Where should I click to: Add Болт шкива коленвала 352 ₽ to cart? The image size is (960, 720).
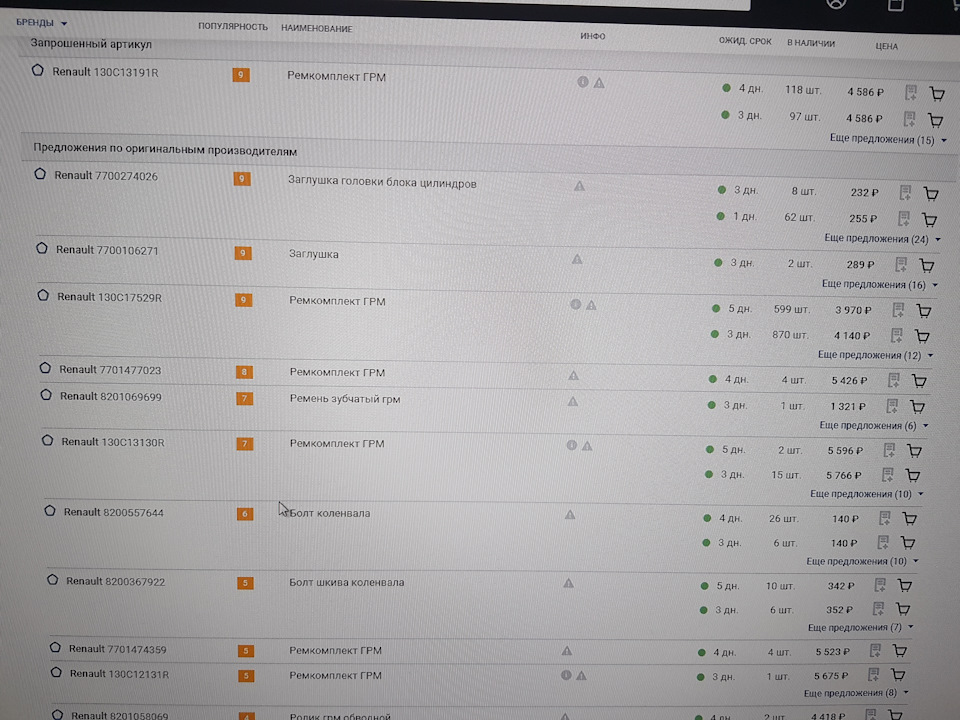(903, 609)
